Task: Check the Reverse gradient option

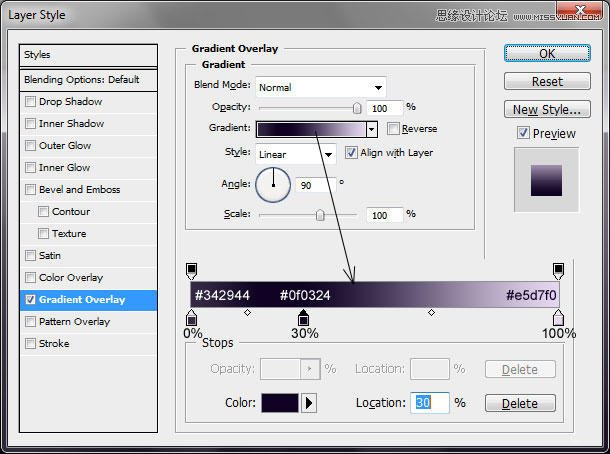Action: click(x=393, y=128)
